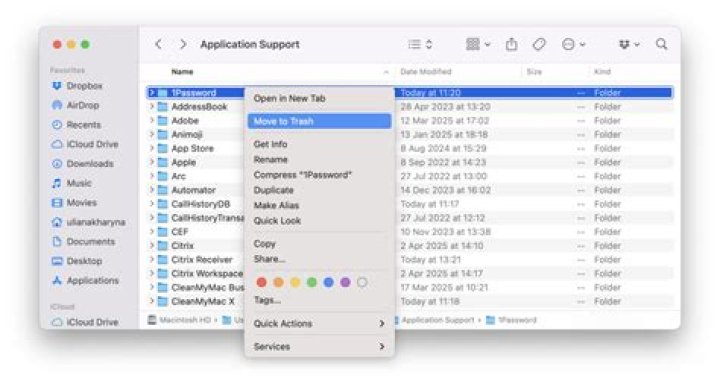Expand the Animoji folder
Screen dimensions: 720x381
point(152,134)
